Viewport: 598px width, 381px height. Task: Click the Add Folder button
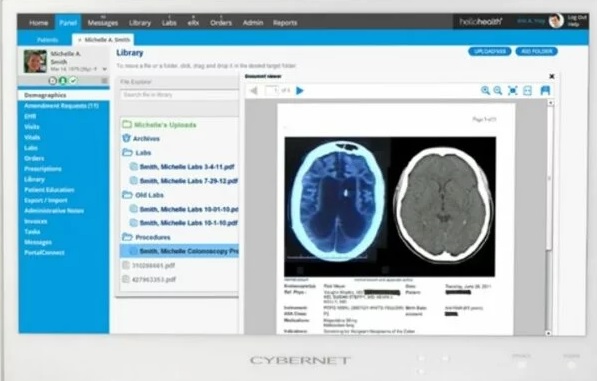click(x=537, y=51)
